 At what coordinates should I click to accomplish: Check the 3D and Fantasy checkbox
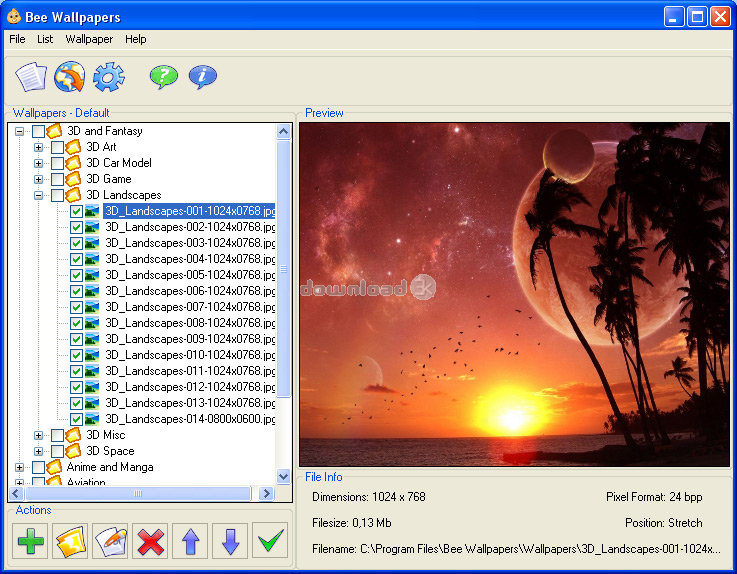coord(39,131)
